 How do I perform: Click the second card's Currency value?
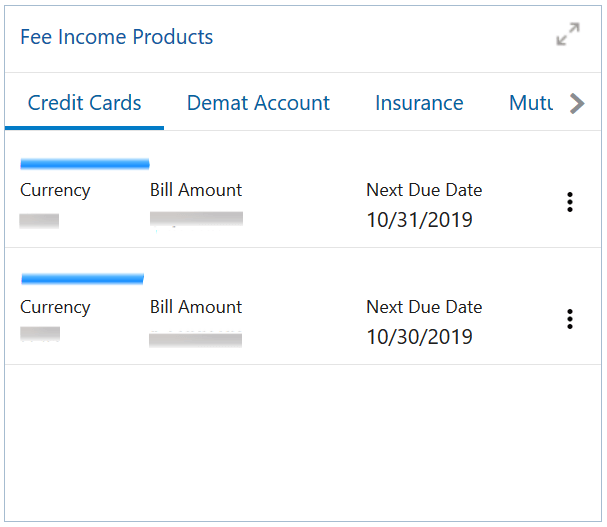click(x=40, y=334)
